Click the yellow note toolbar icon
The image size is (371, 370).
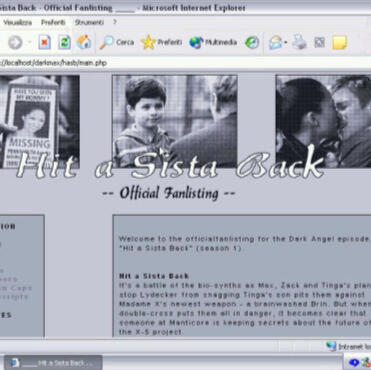click(339, 43)
